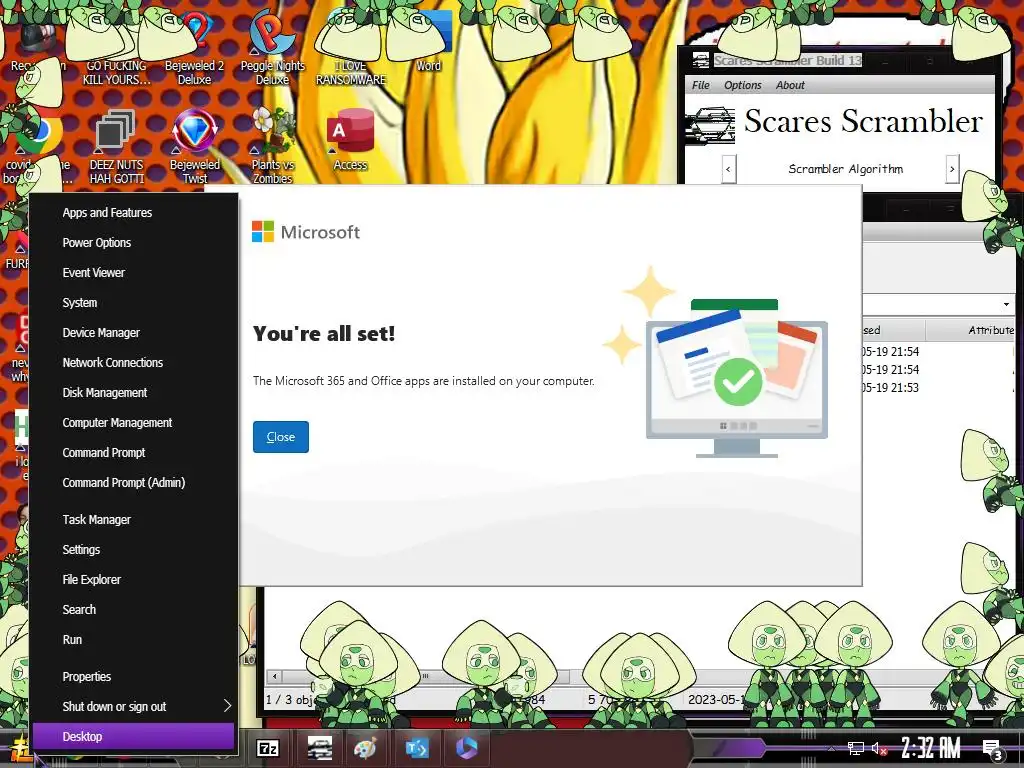
Task: Open the Copilot swirl icon on taskbar
Action: click(466, 748)
